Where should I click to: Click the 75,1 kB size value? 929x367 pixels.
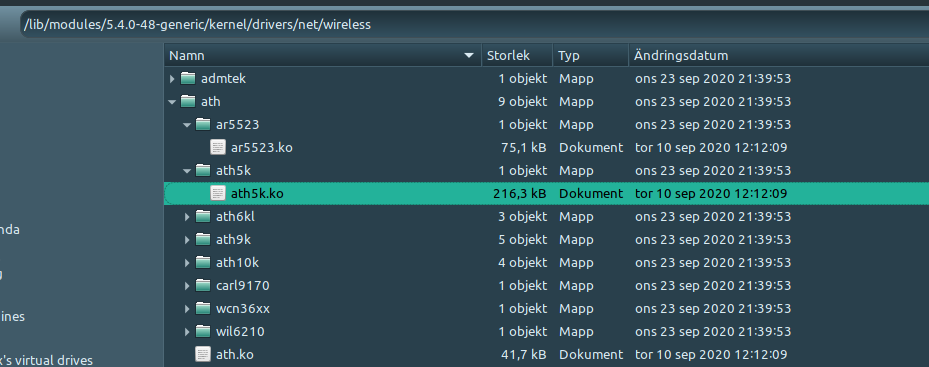[523, 148]
